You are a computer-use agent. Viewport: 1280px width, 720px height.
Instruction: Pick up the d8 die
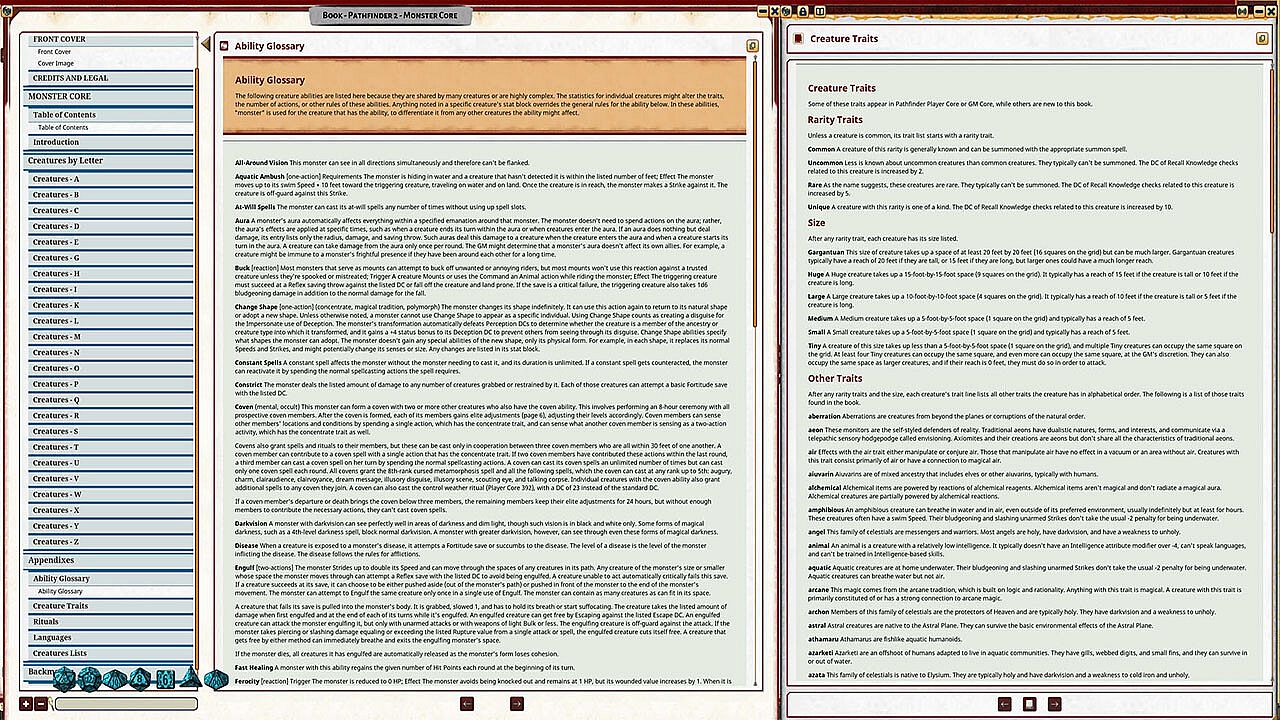point(140,680)
